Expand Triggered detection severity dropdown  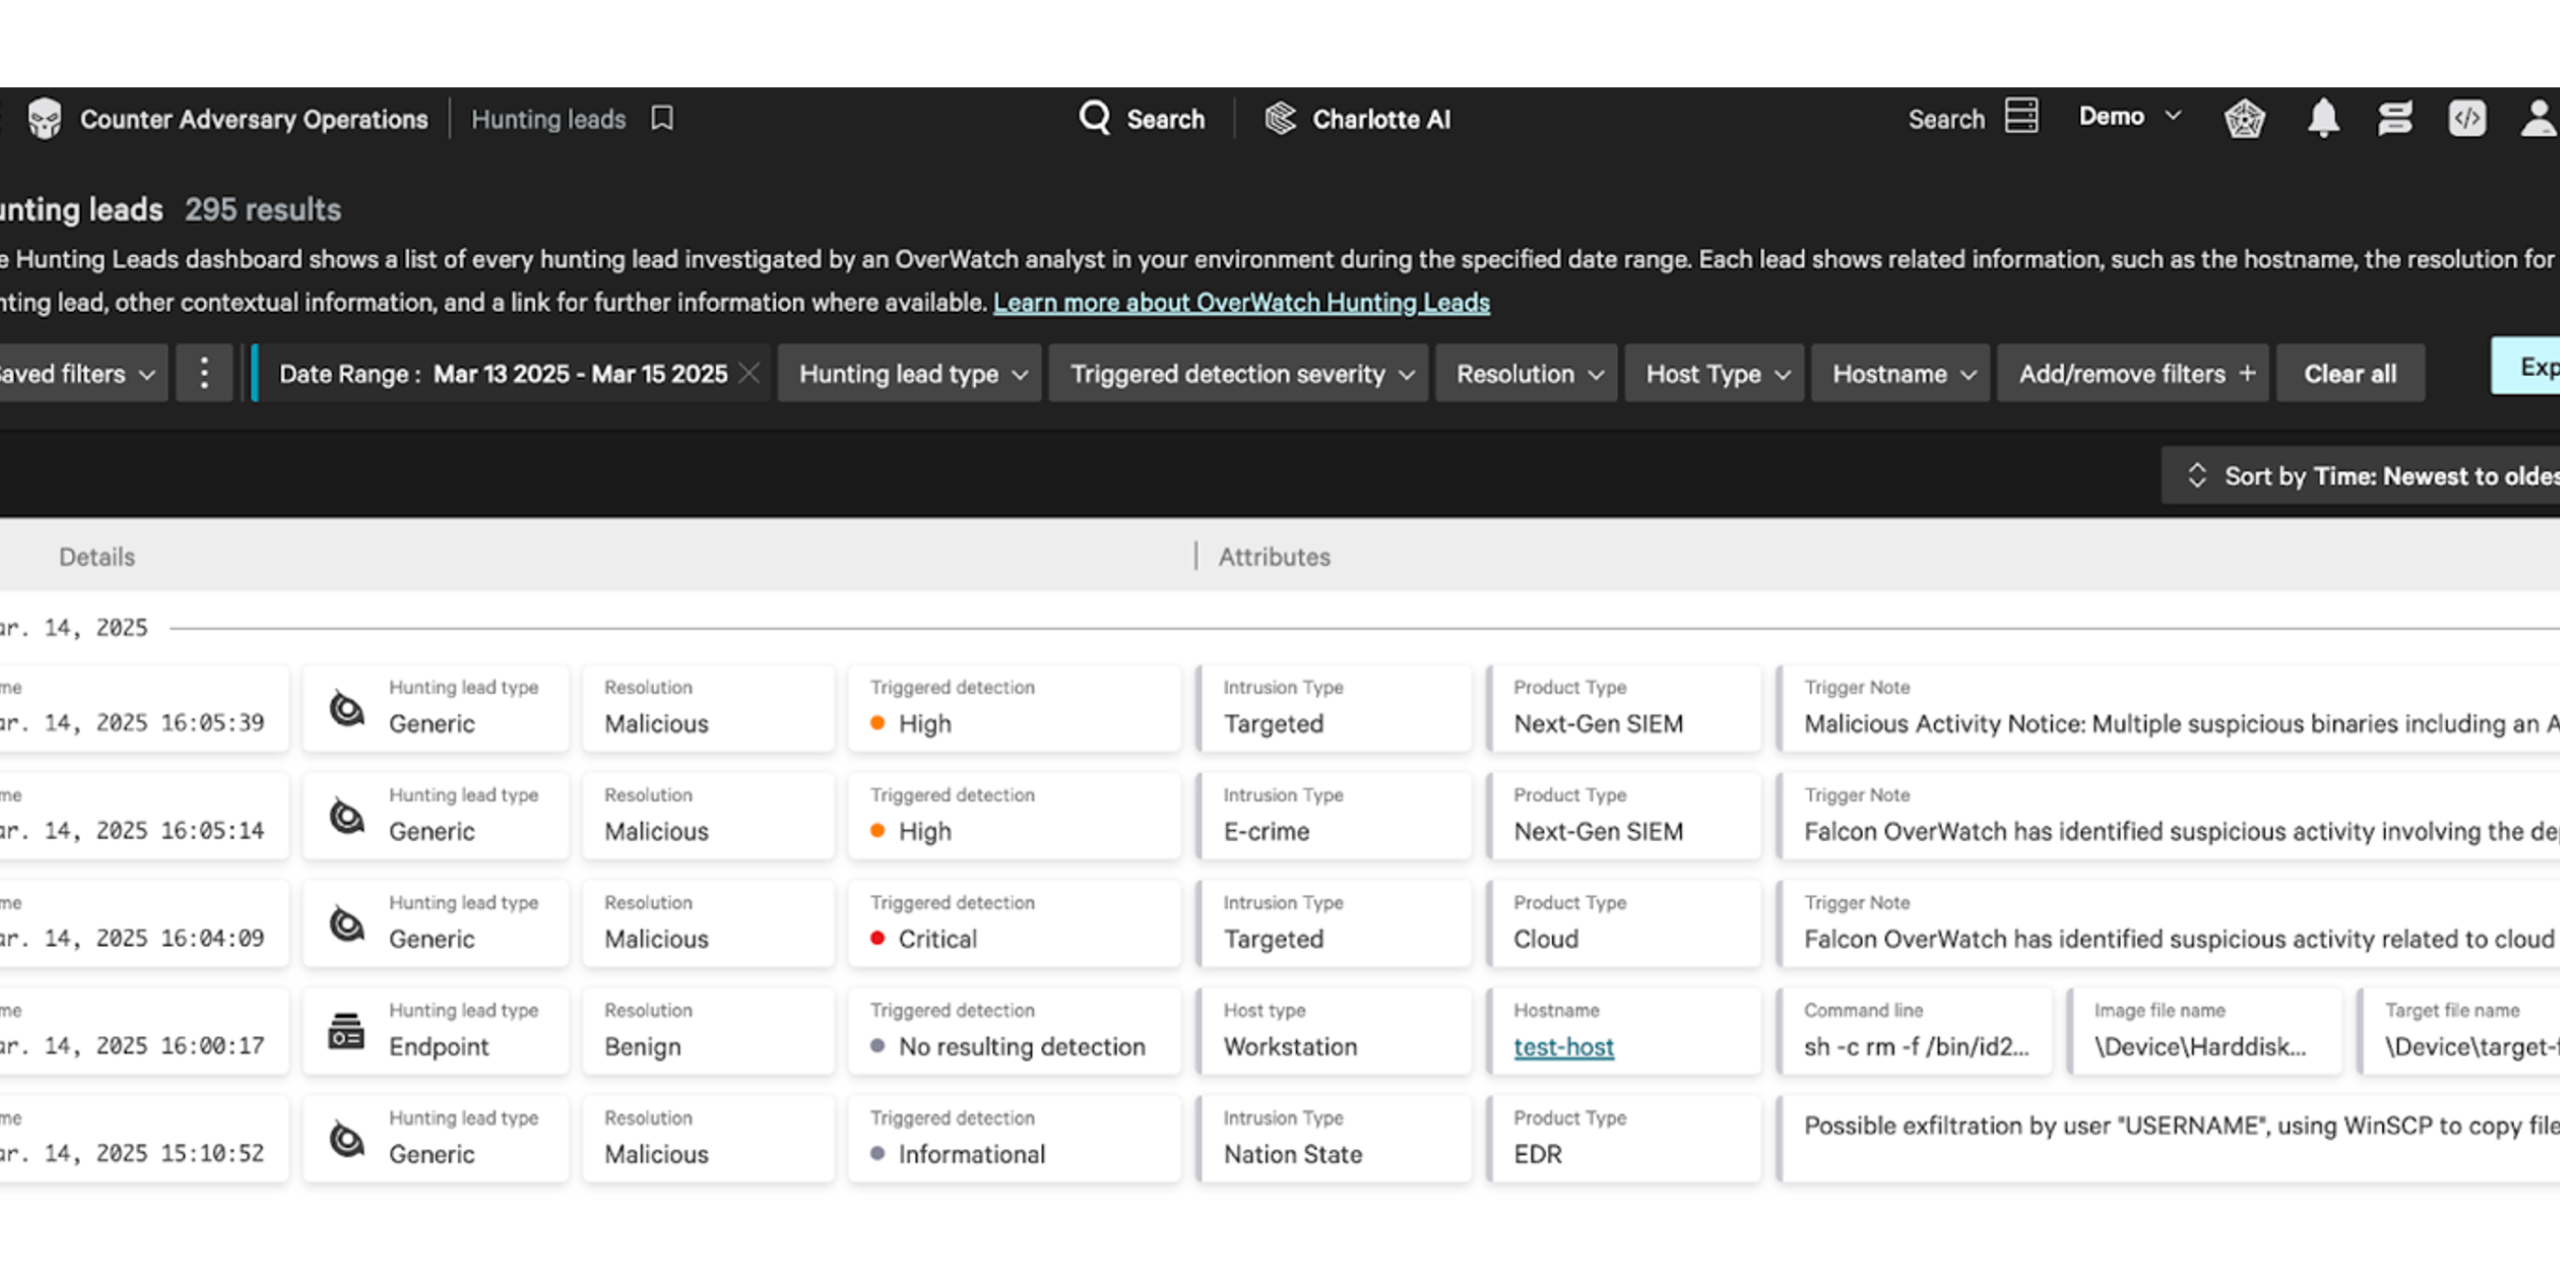(x=1238, y=374)
